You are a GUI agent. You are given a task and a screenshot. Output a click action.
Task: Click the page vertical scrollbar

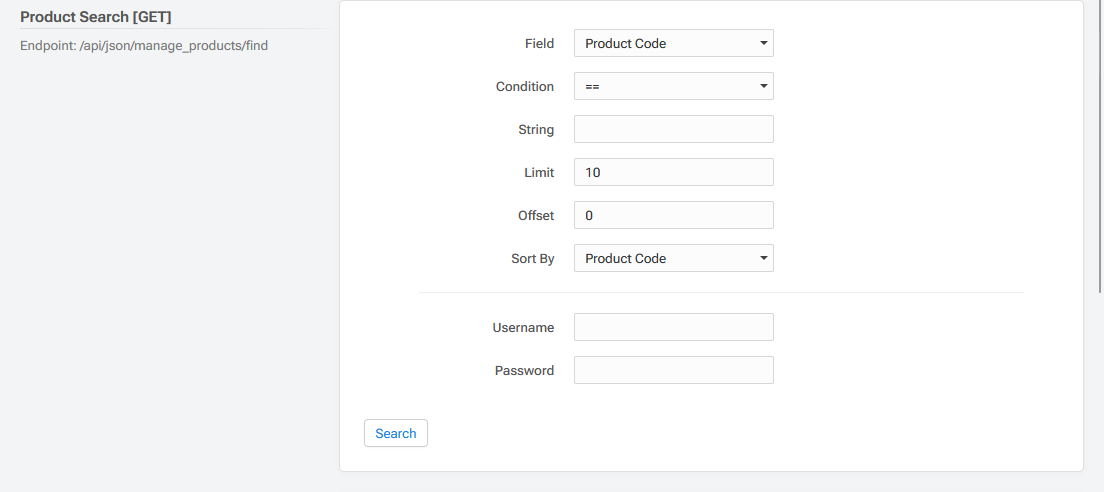[x=1100, y=146]
